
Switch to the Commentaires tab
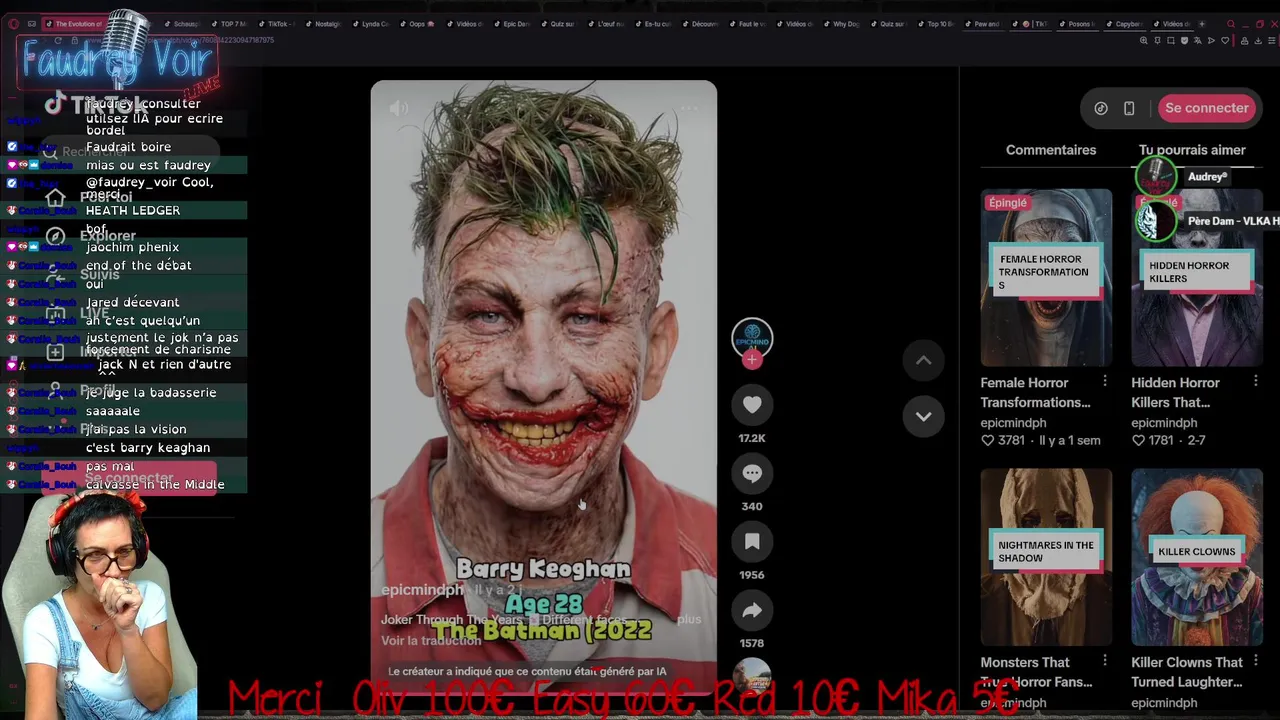pyautogui.click(x=1051, y=150)
